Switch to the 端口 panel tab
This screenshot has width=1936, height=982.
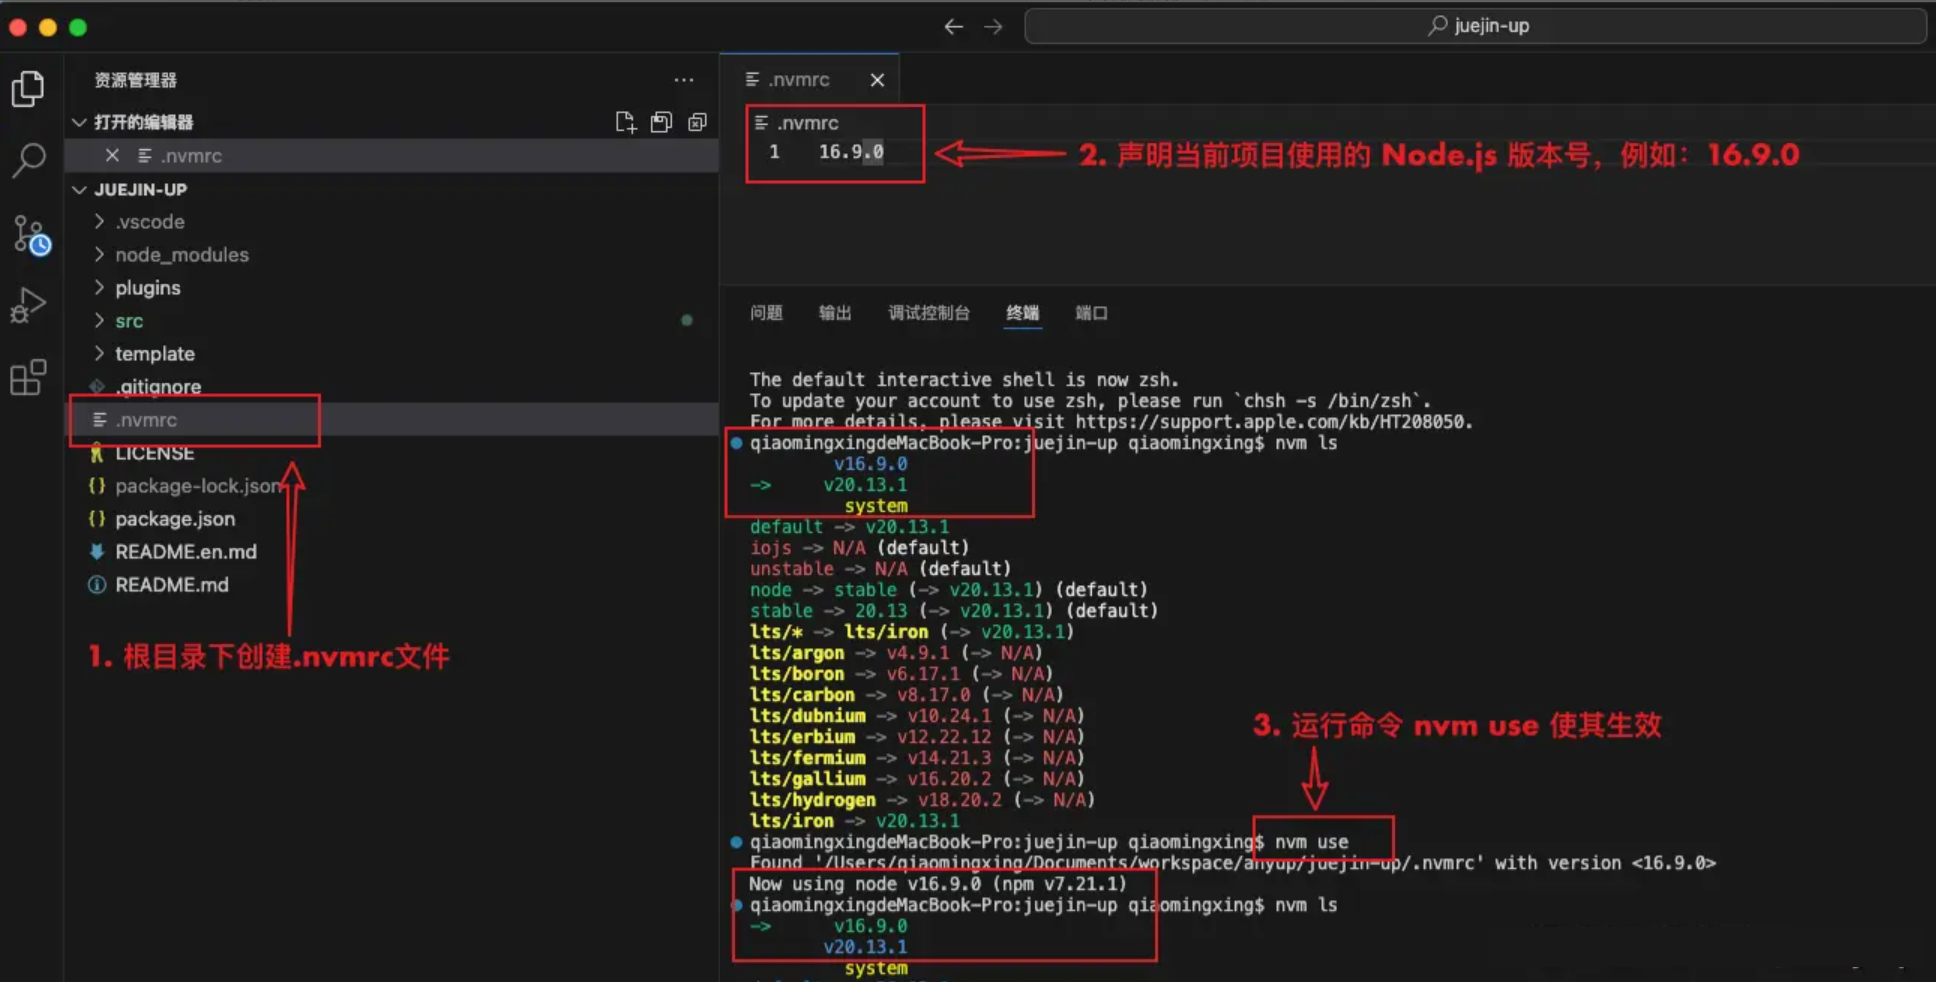click(x=1091, y=313)
